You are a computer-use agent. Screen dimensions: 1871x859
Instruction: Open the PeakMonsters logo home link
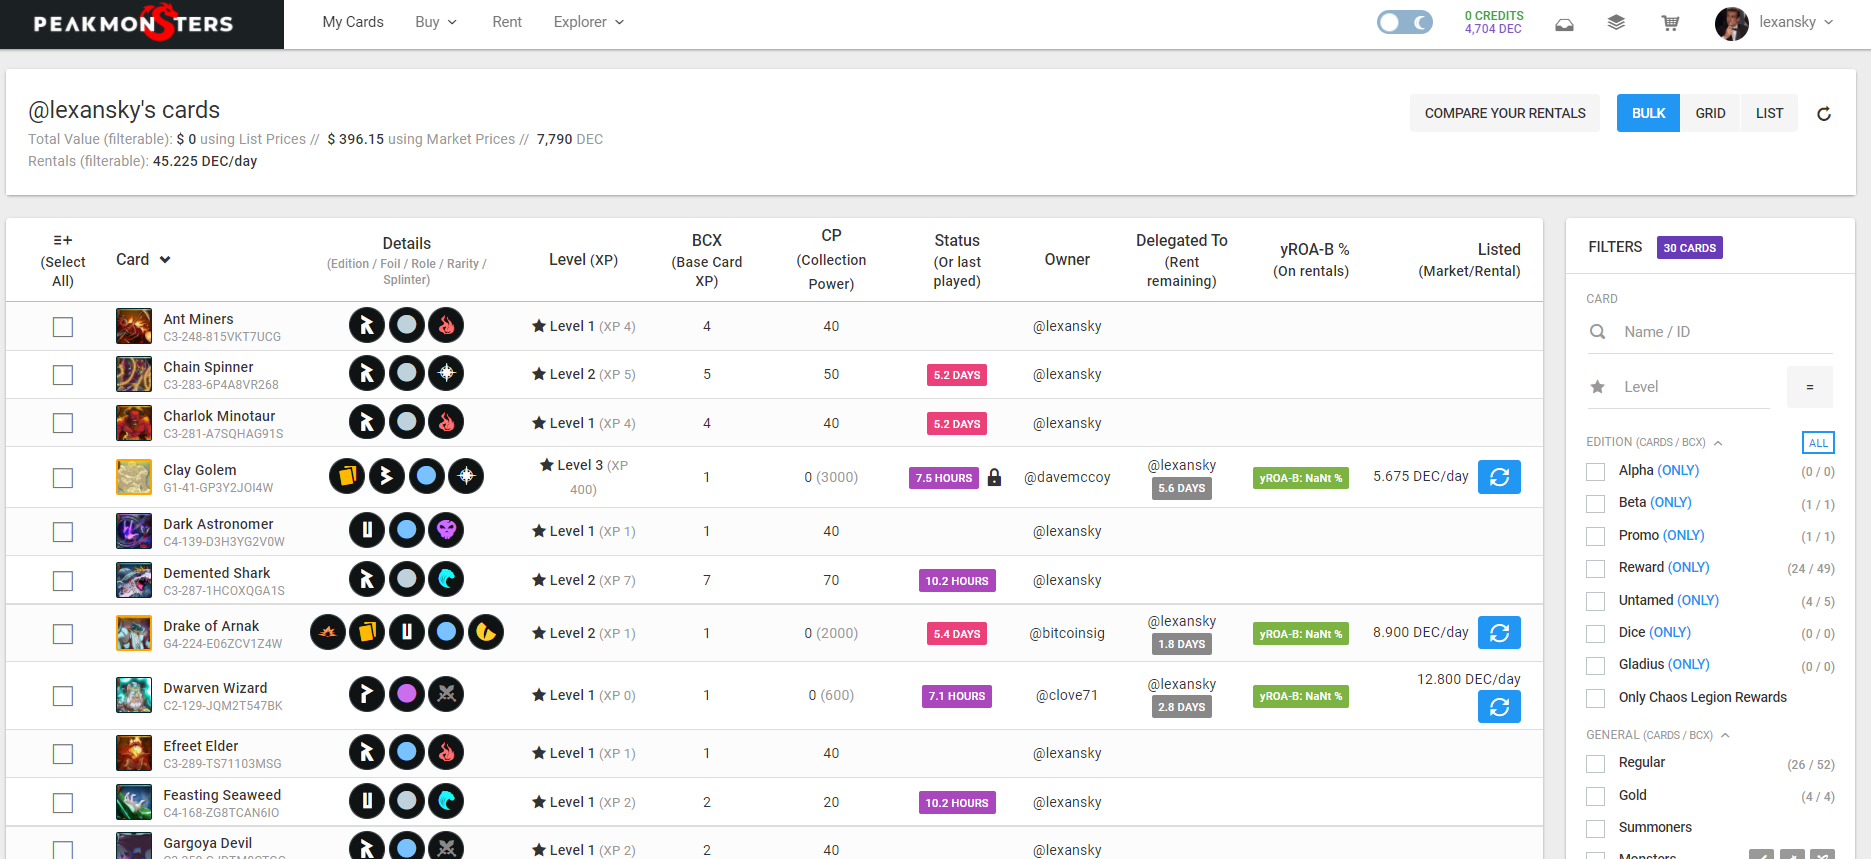click(x=133, y=23)
